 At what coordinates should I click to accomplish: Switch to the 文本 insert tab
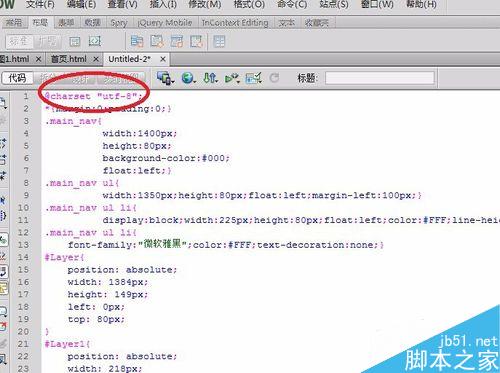pyautogui.click(x=287, y=23)
